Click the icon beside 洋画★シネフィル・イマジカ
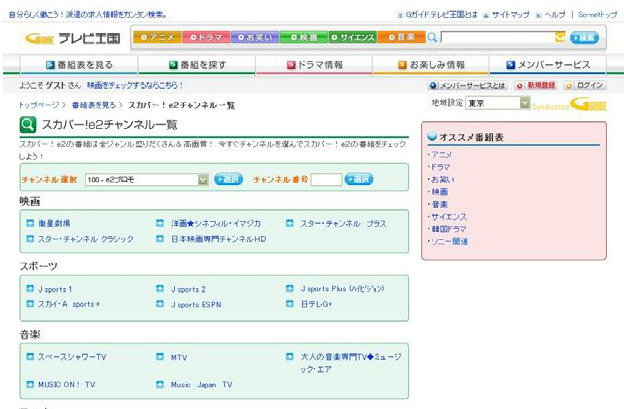This screenshot has height=409, width=624. pos(160,223)
